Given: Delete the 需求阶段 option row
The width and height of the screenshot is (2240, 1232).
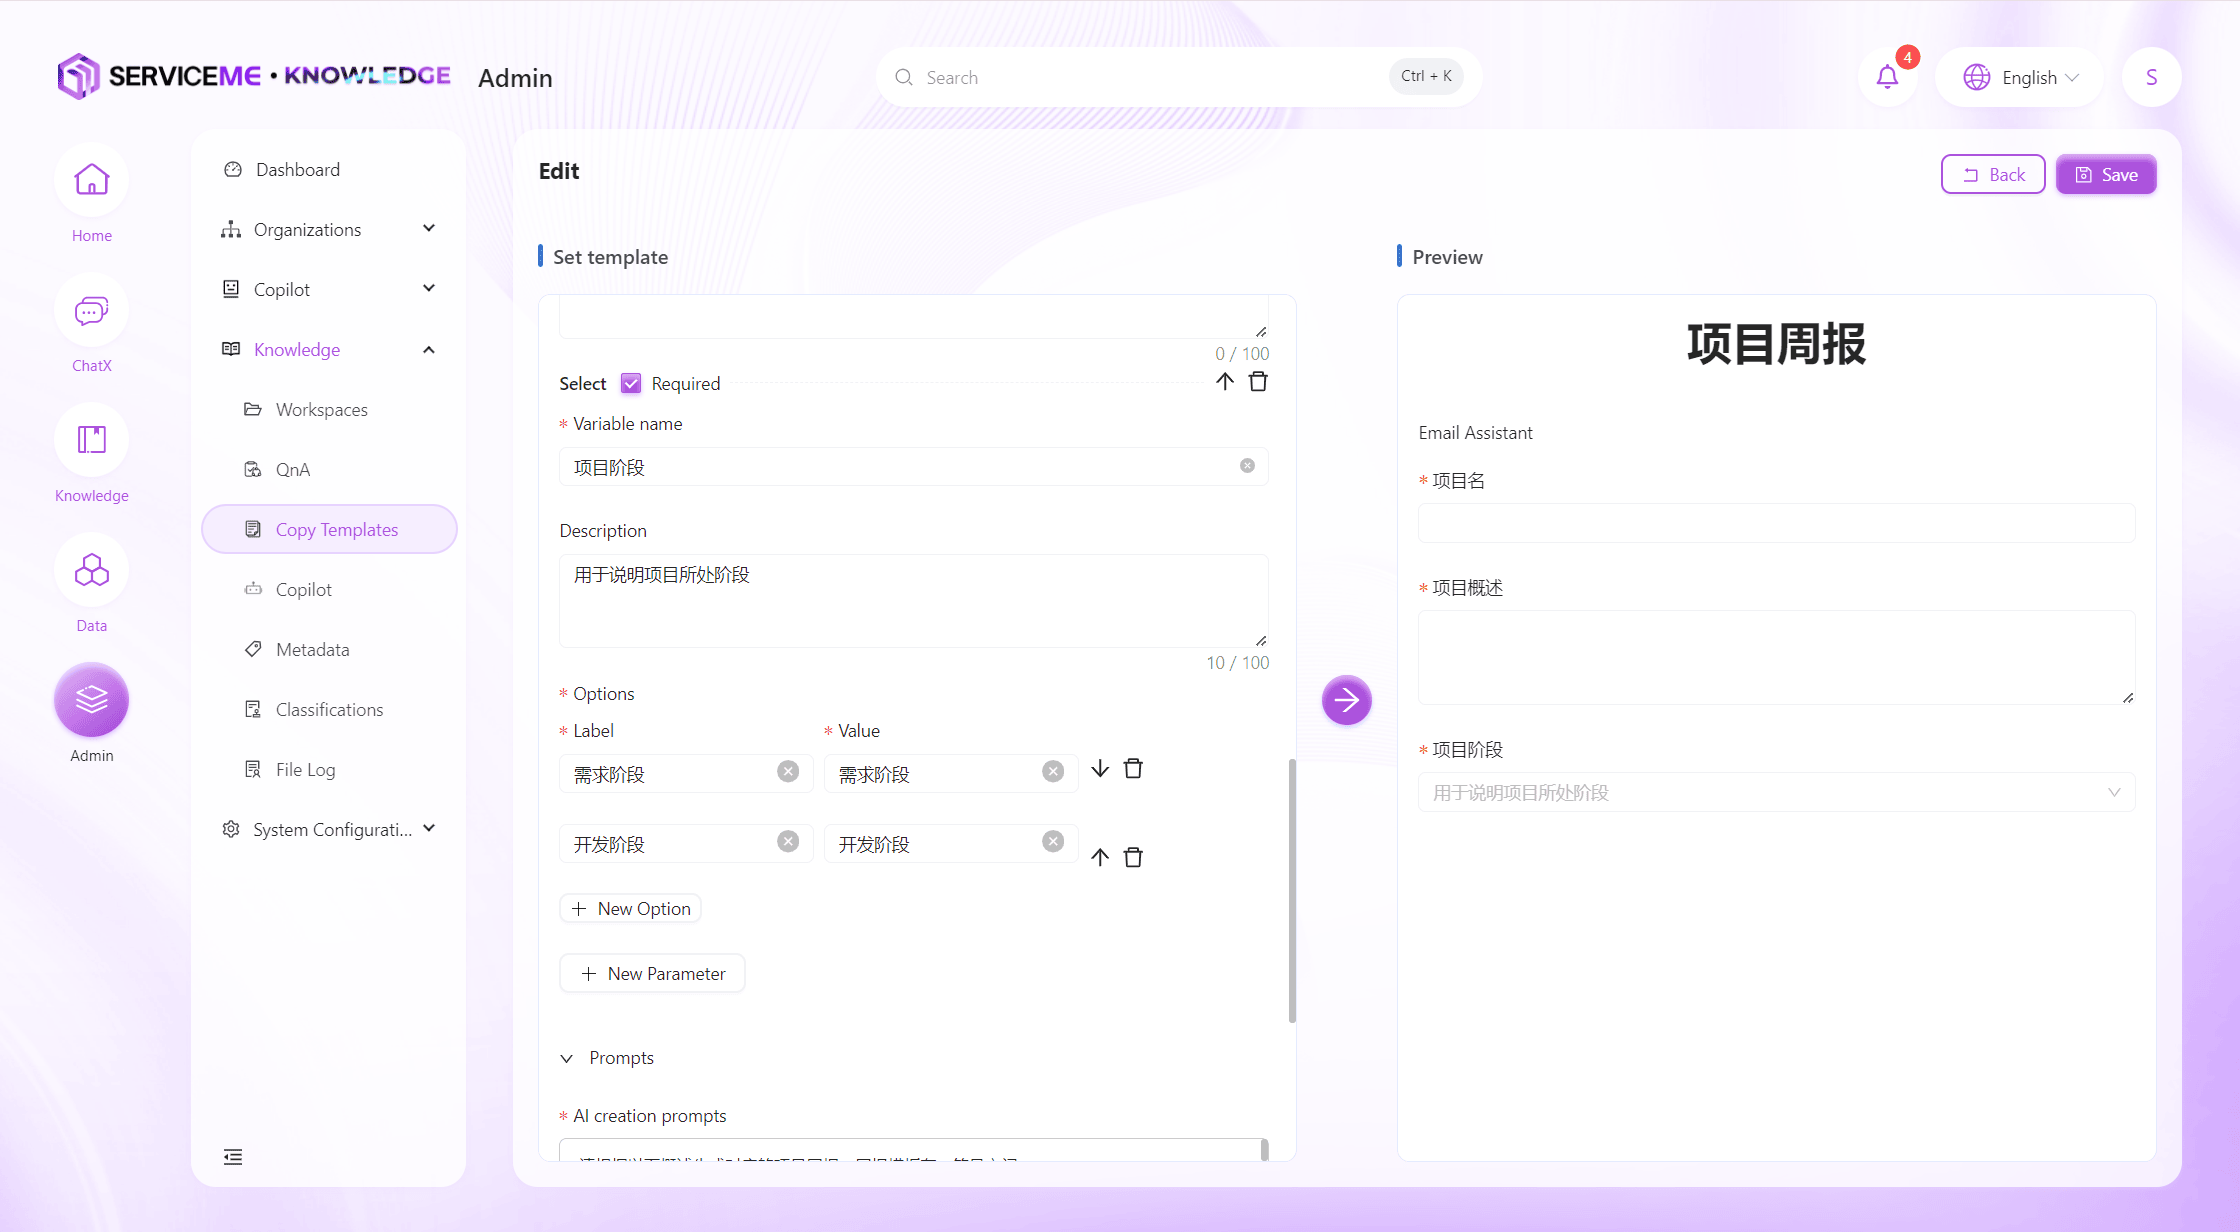Looking at the screenshot, I should pyautogui.click(x=1133, y=769).
